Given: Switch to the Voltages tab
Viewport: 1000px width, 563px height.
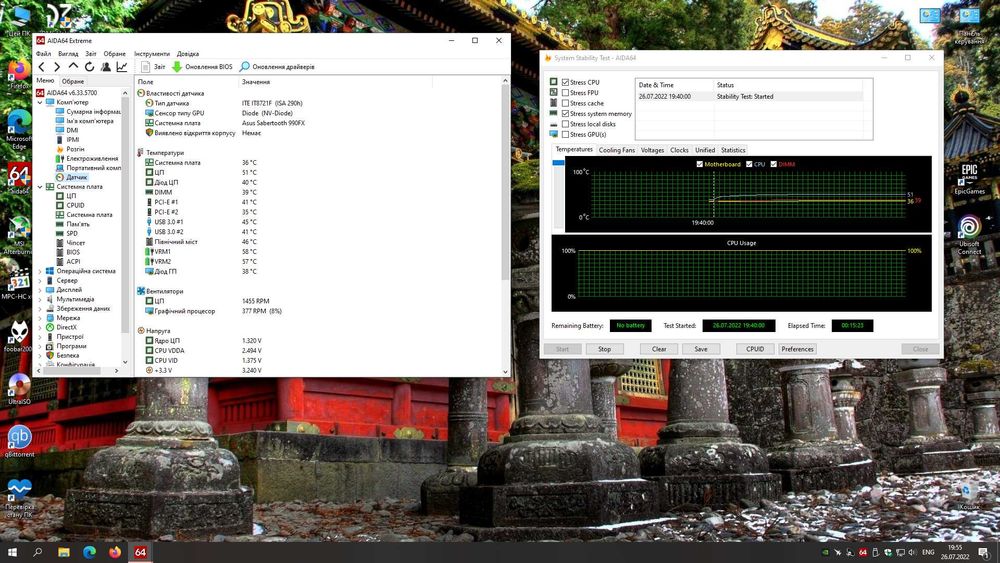Looking at the screenshot, I should coord(652,150).
